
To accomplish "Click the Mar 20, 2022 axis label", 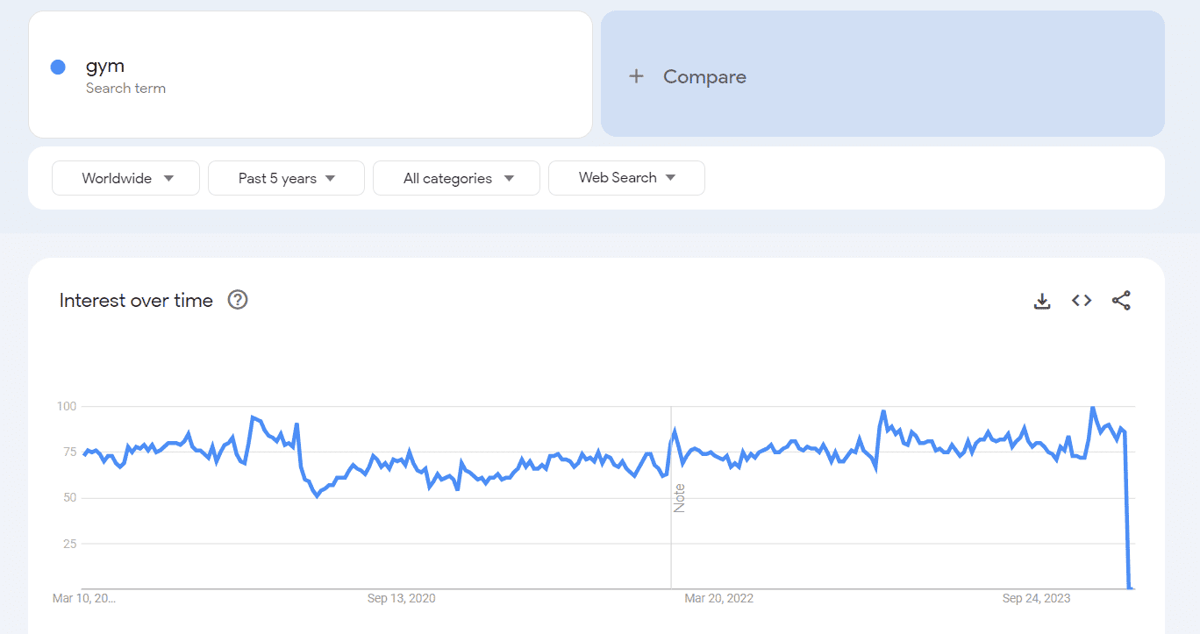I will (x=719, y=598).
